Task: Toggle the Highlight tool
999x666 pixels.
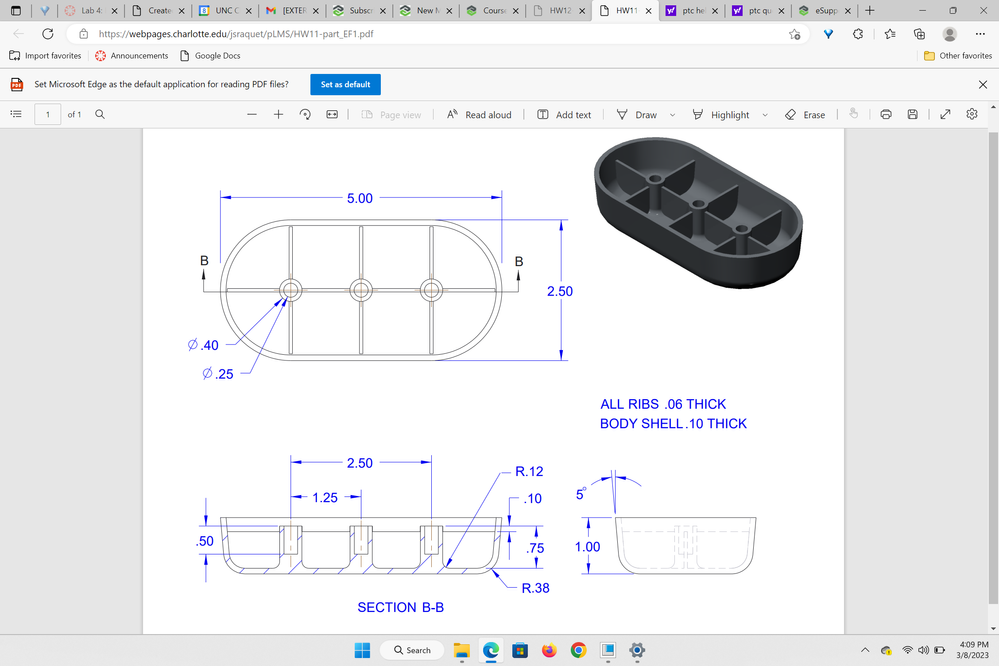Action: click(x=721, y=115)
